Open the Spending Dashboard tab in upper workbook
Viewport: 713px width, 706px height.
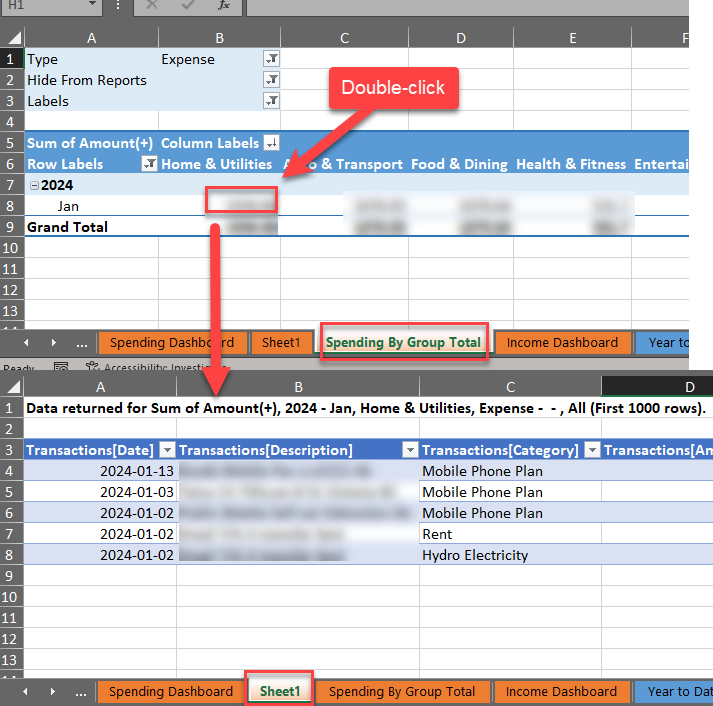pos(171,342)
